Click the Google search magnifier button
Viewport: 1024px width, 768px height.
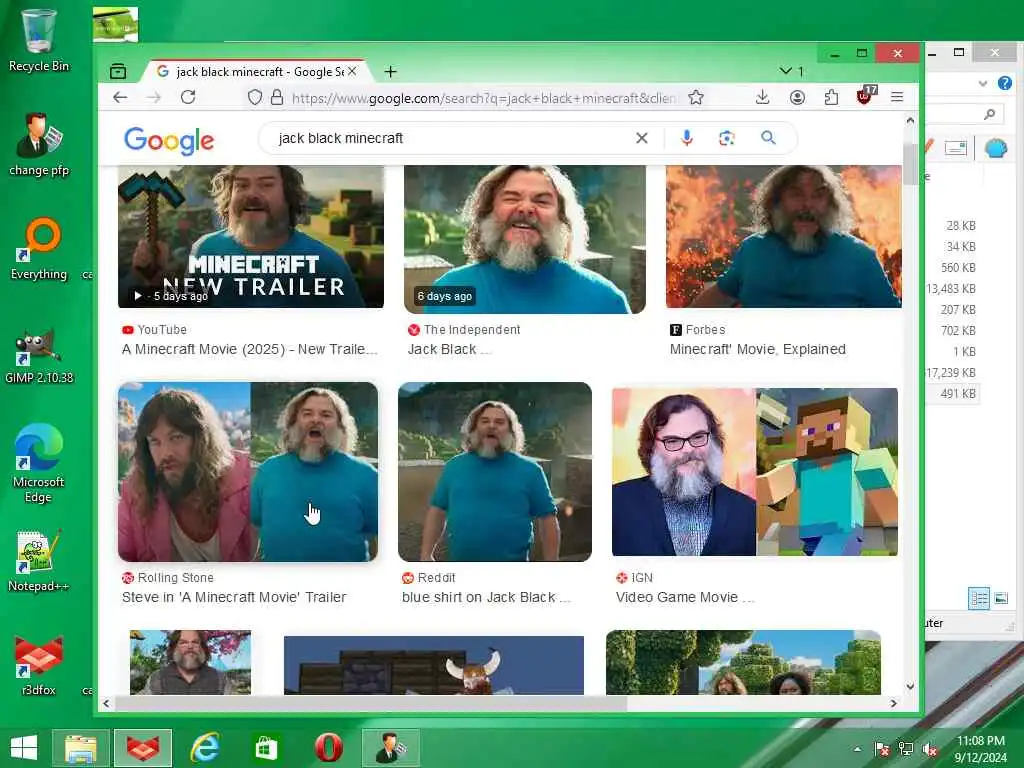(x=769, y=138)
